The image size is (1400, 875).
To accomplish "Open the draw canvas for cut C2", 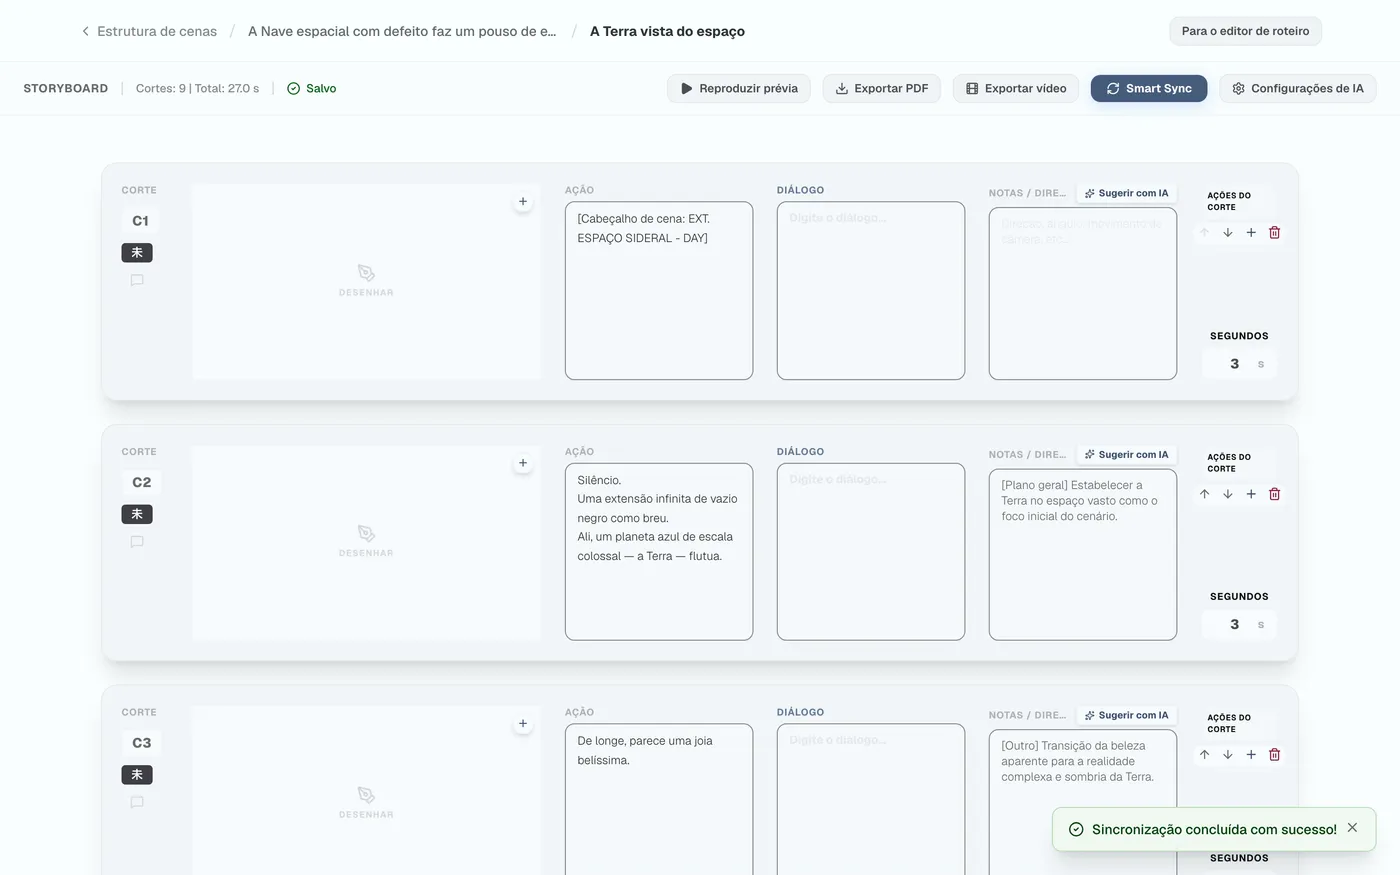I will click(366, 542).
